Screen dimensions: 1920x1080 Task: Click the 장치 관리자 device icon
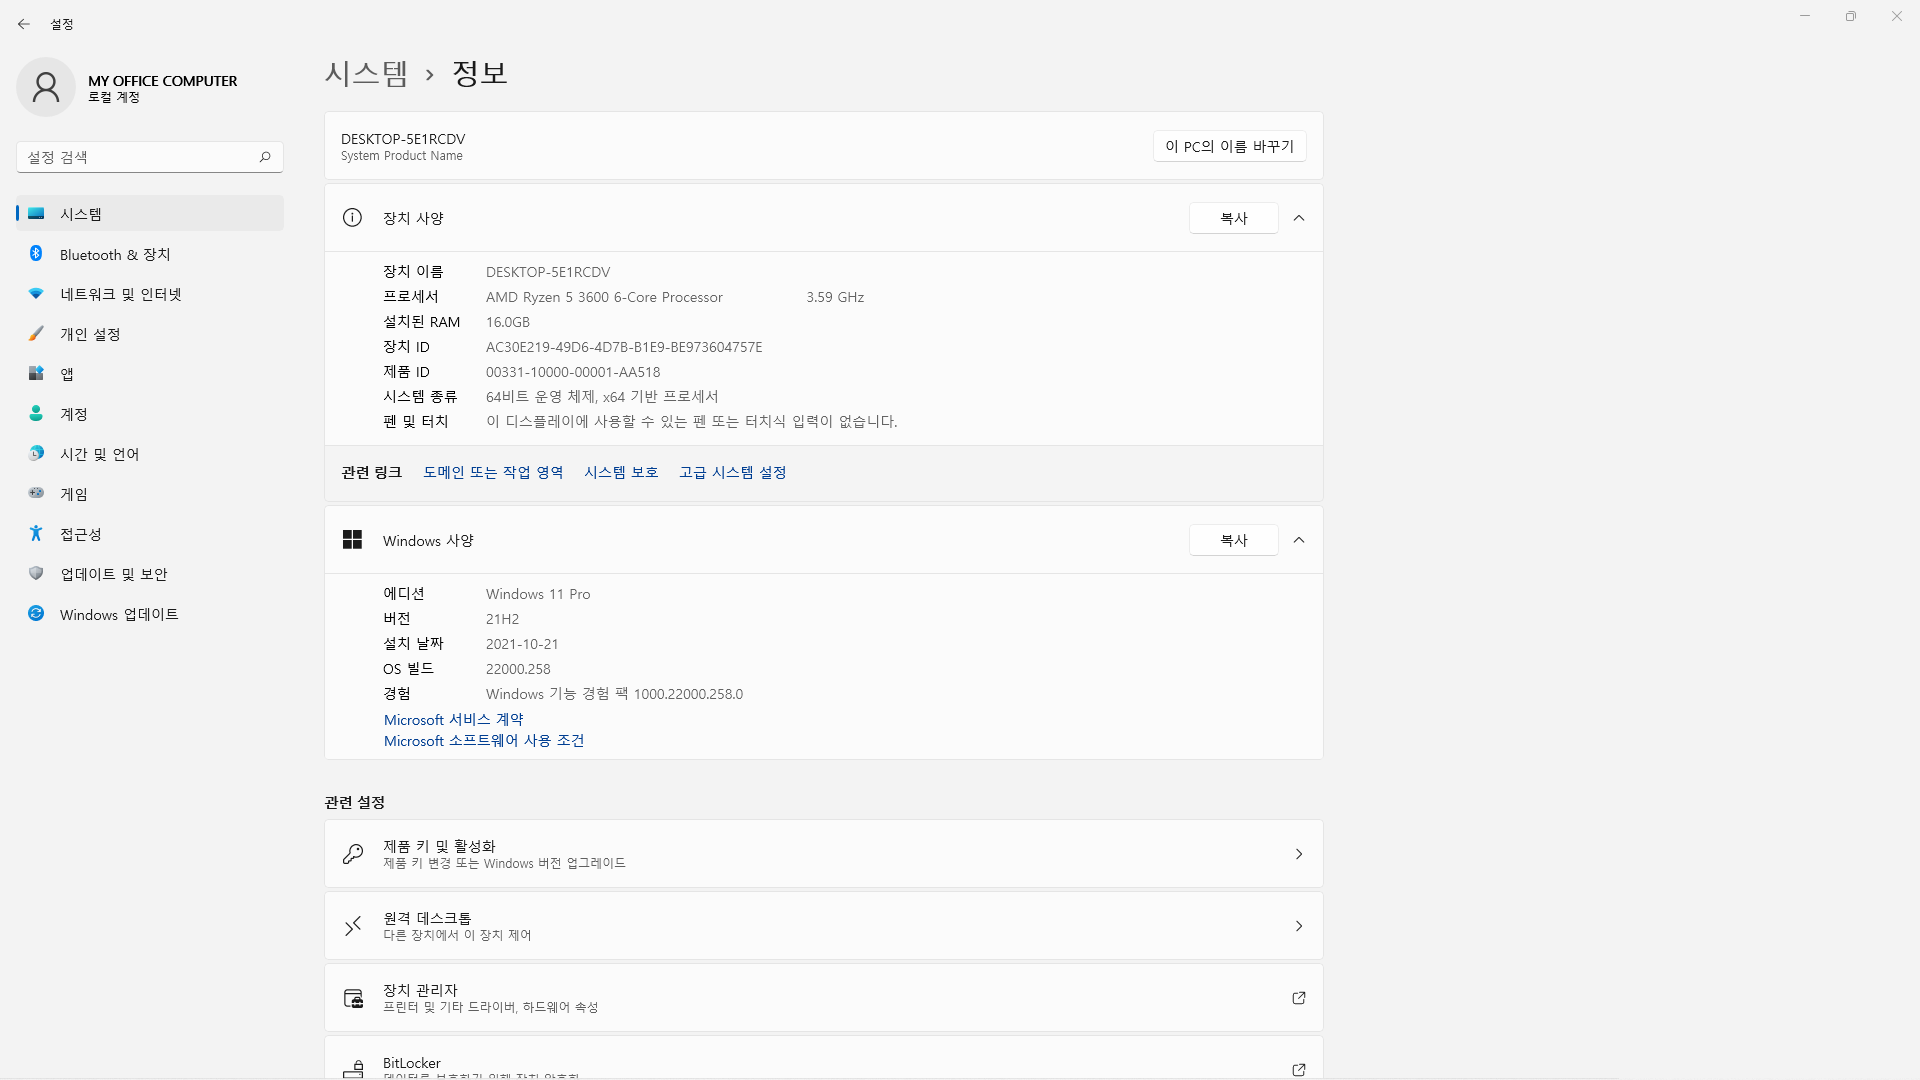[353, 998]
